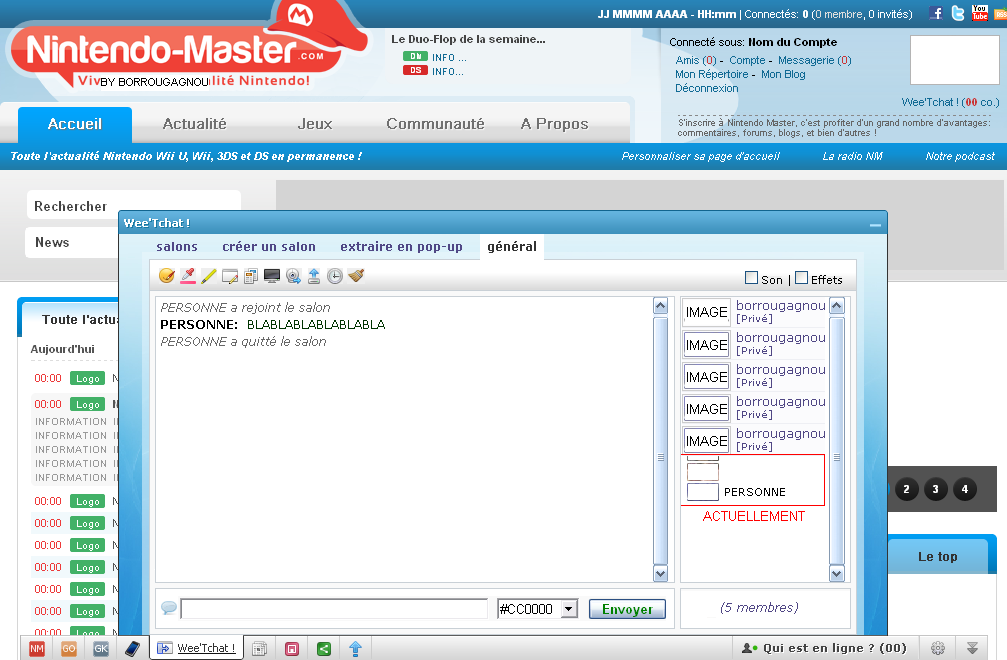Click the webcam share icon
1007x660 pixels.
293,276
